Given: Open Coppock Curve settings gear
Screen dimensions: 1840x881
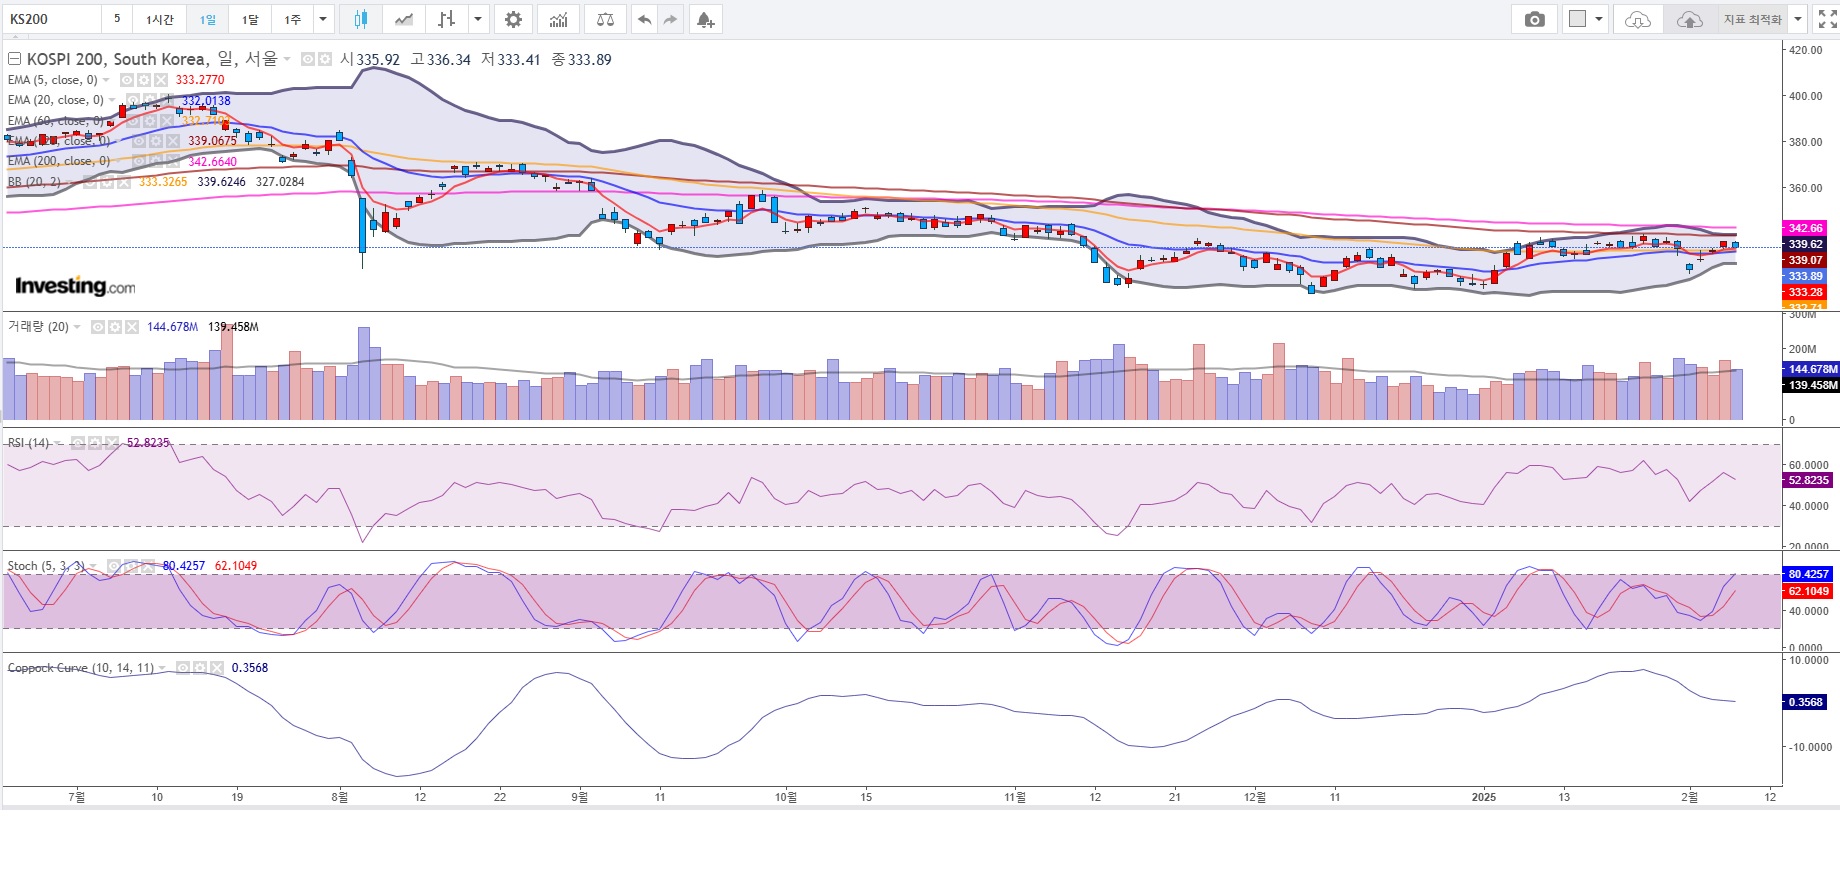Looking at the screenshot, I should click(200, 667).
